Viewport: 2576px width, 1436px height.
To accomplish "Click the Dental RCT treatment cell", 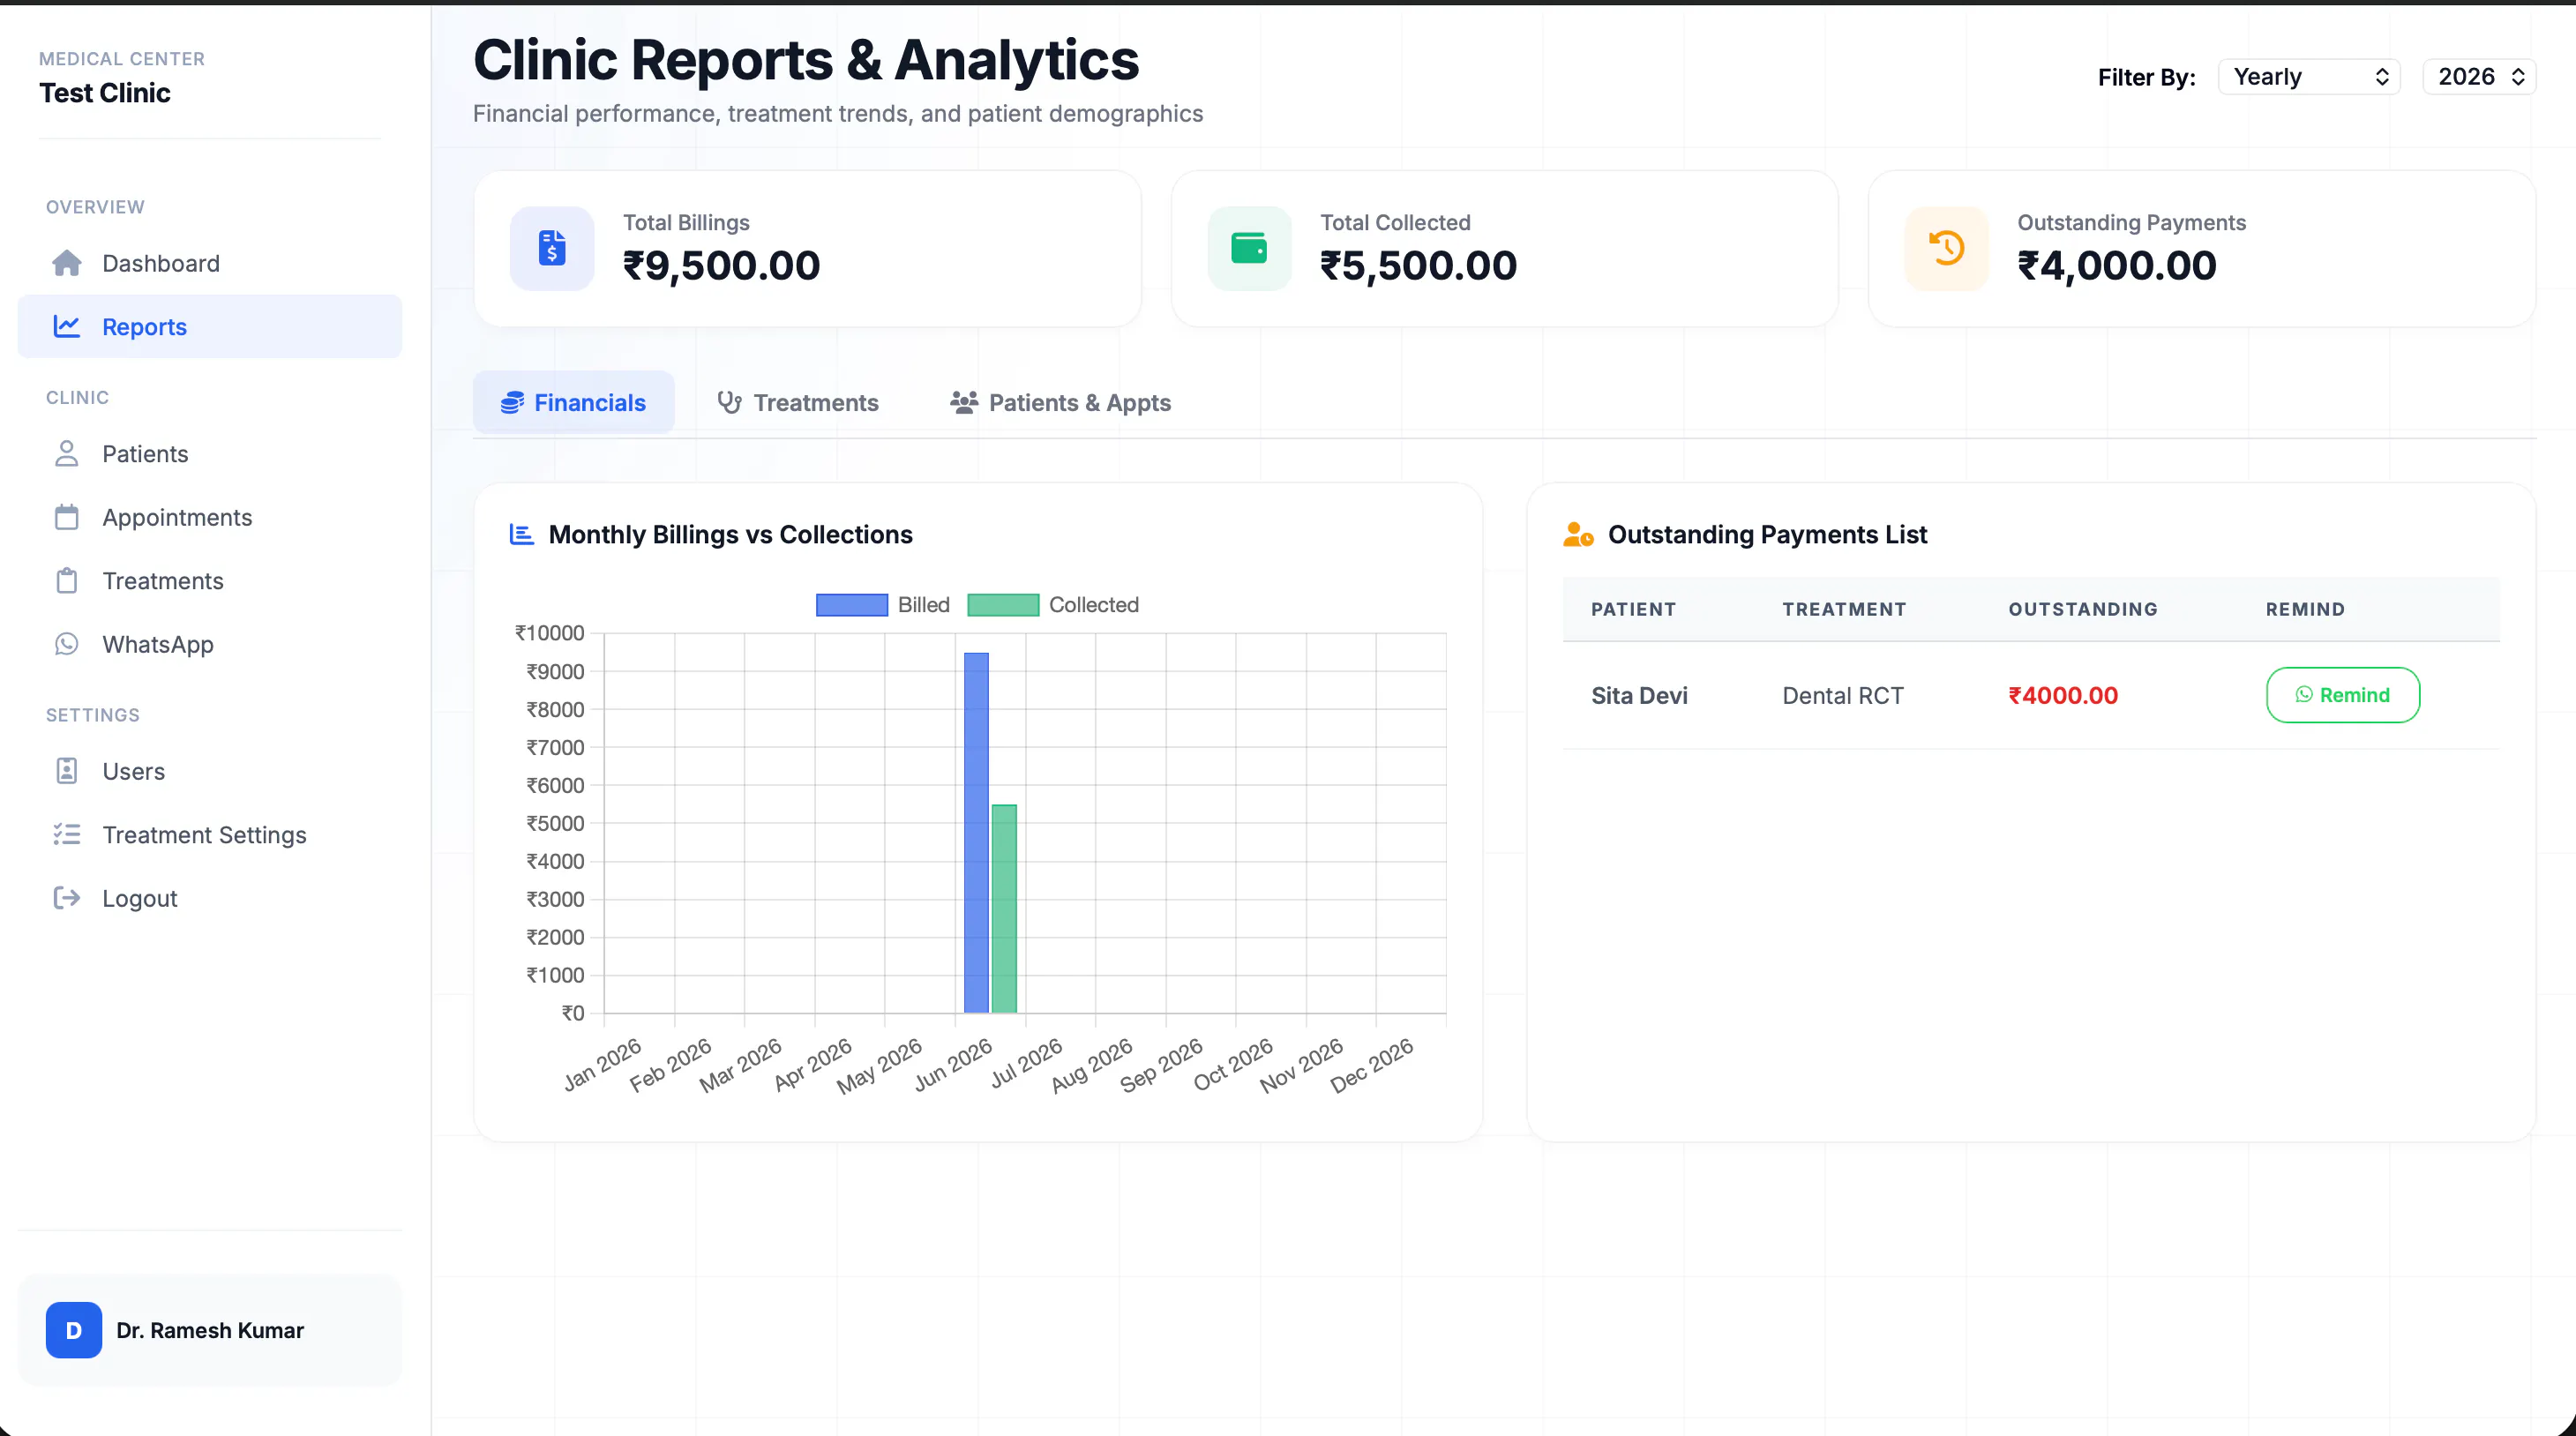I will point(1843,695).
